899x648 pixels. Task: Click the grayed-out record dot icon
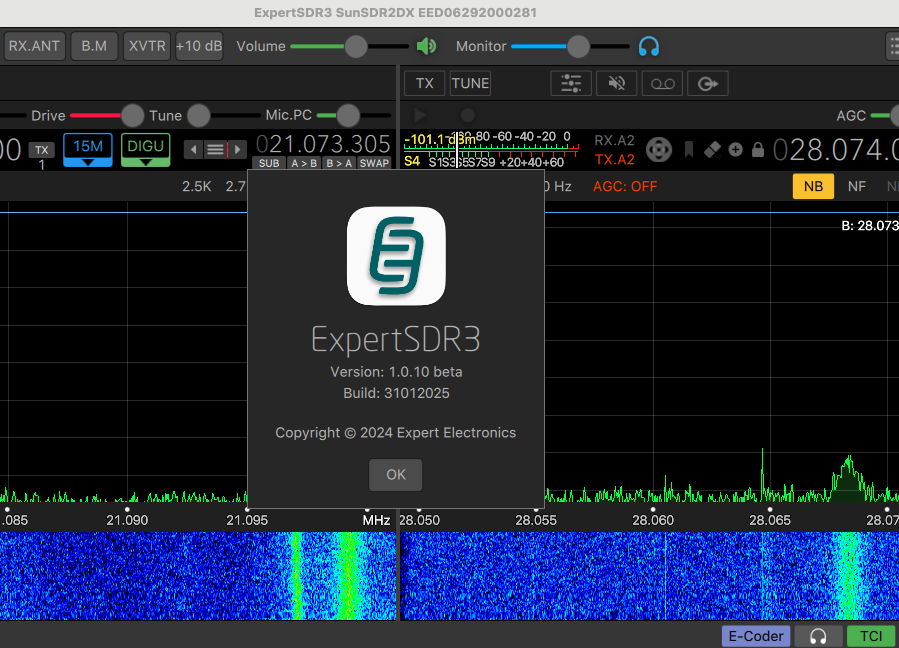click(468, 116)
